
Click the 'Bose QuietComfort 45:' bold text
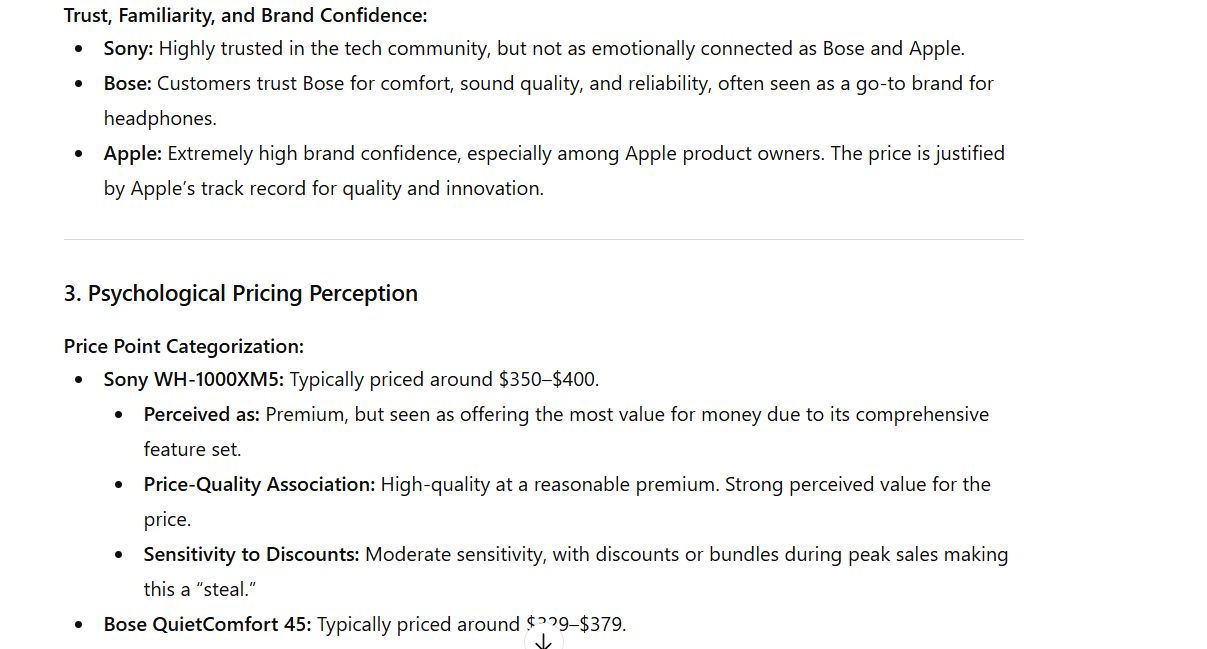pyautogui.click(x=207, y=624)
